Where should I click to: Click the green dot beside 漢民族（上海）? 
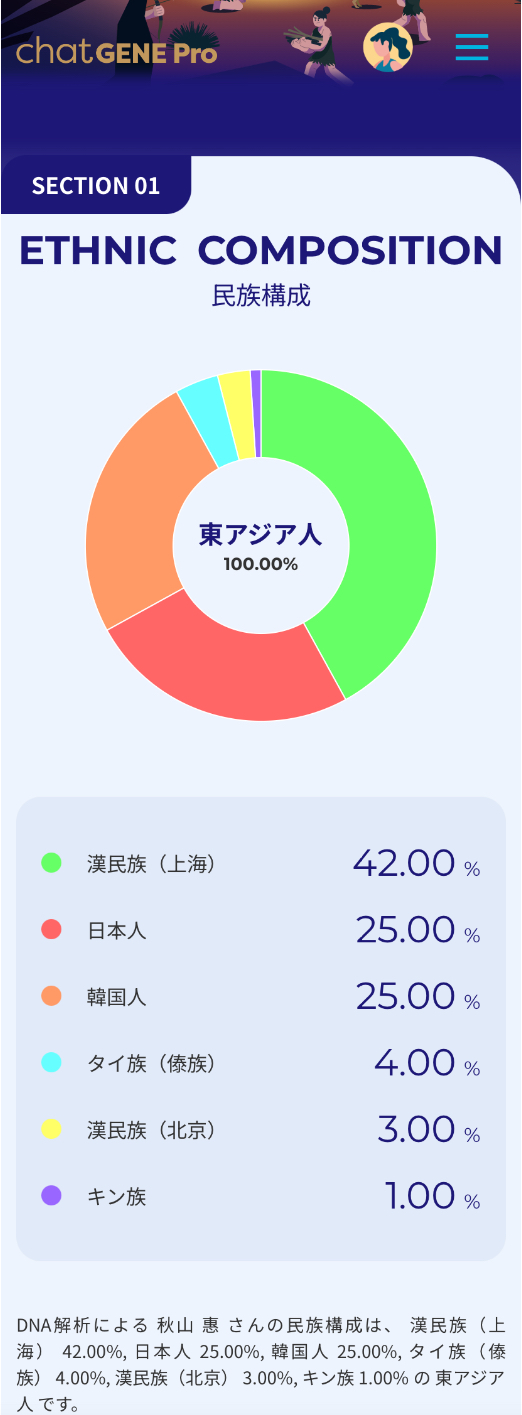click(51, 862)
